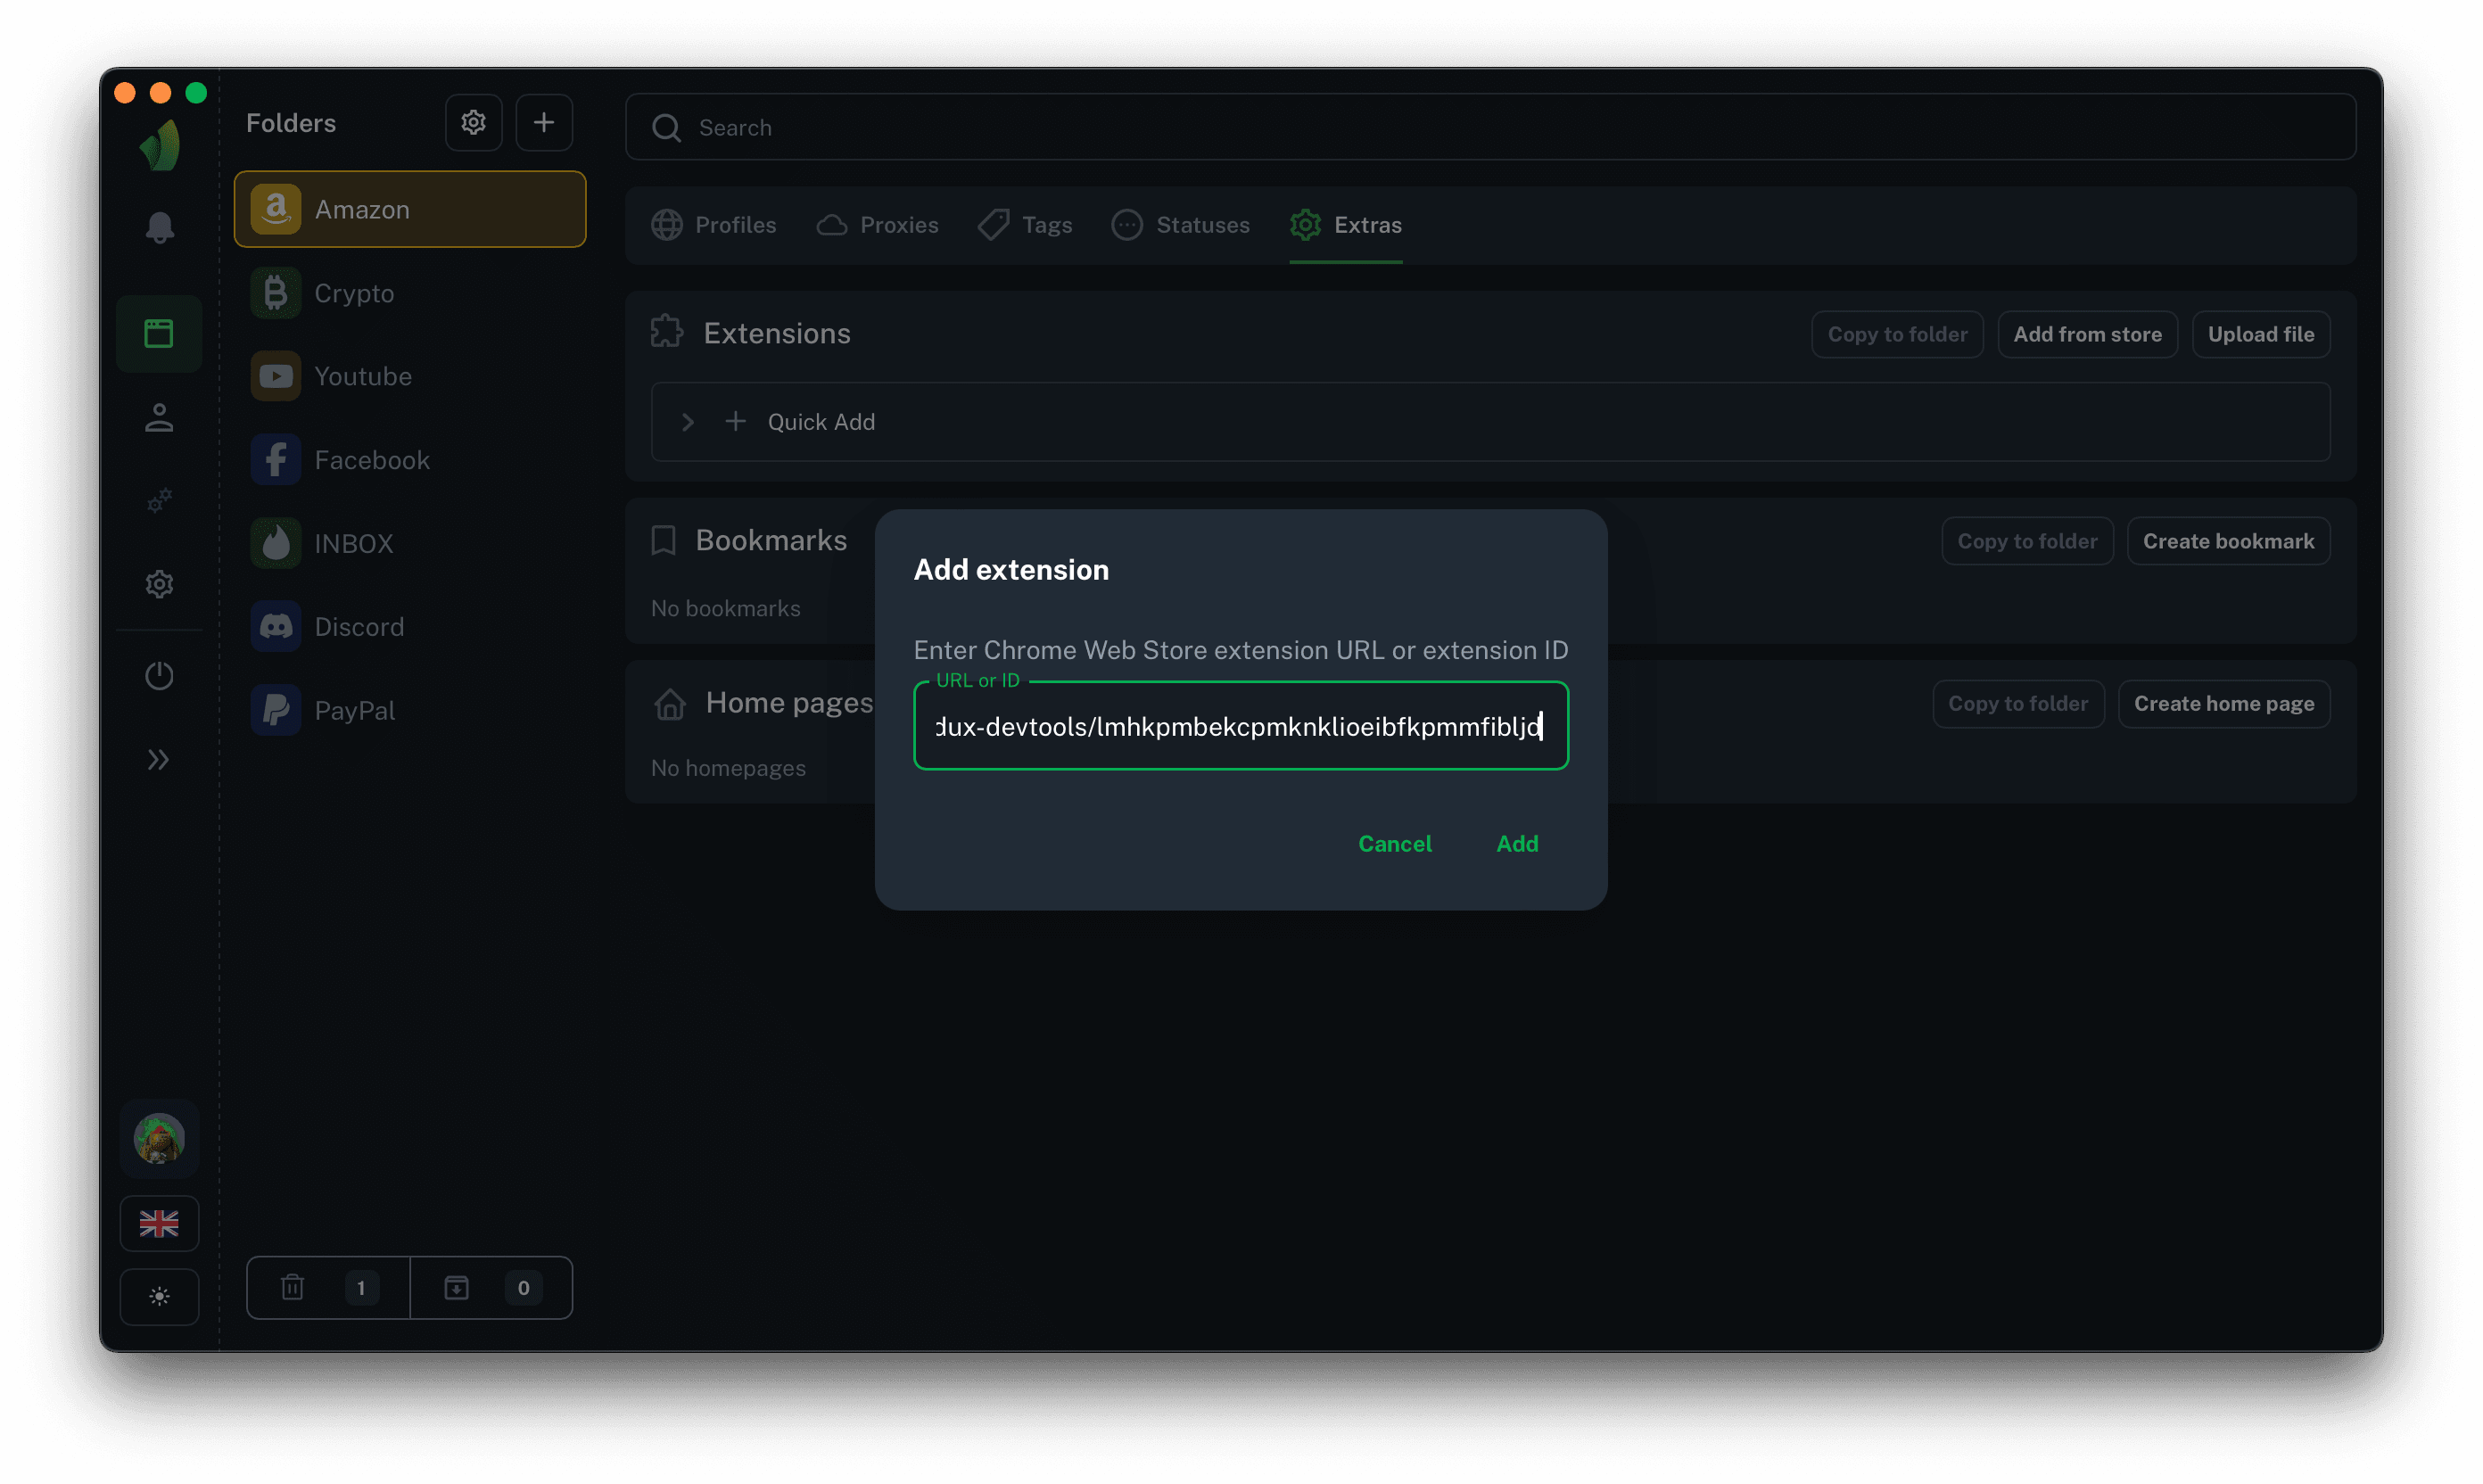Switch to the Proxies tab
Screen dimensions: 2483x1484
click(878, 225)
